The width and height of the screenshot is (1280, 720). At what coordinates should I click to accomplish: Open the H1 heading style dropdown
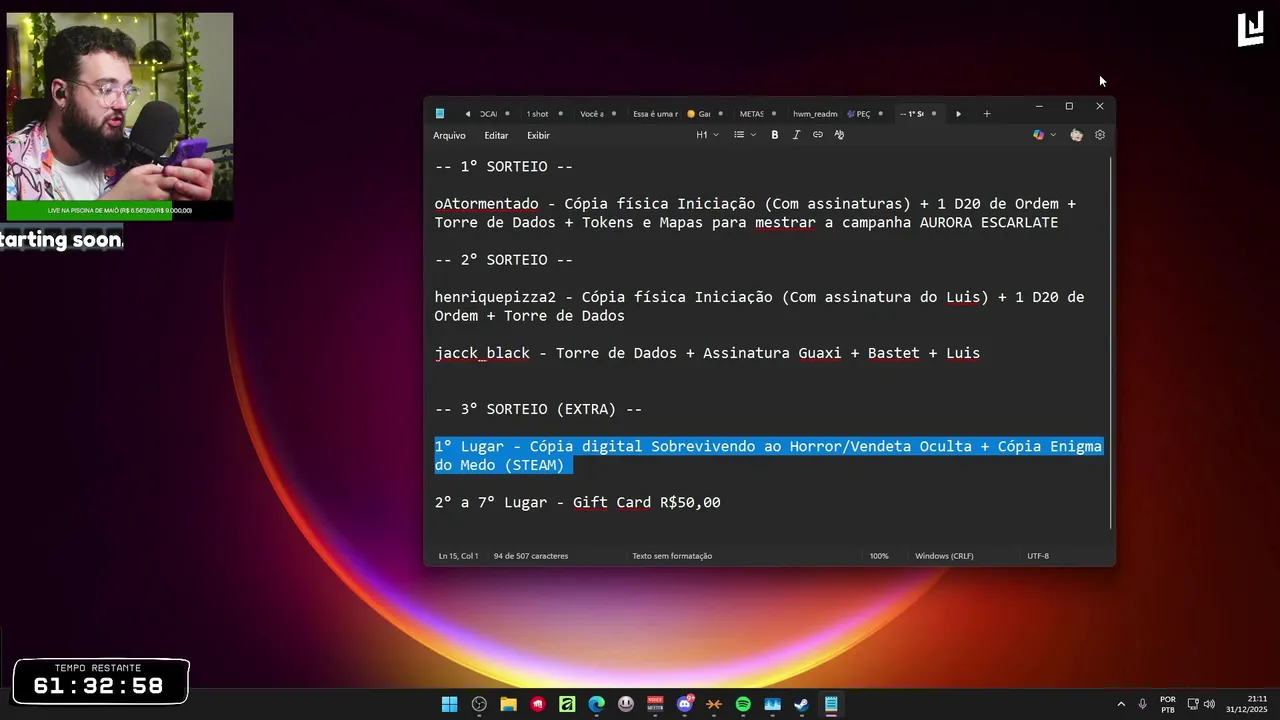(x=707, y=135)
